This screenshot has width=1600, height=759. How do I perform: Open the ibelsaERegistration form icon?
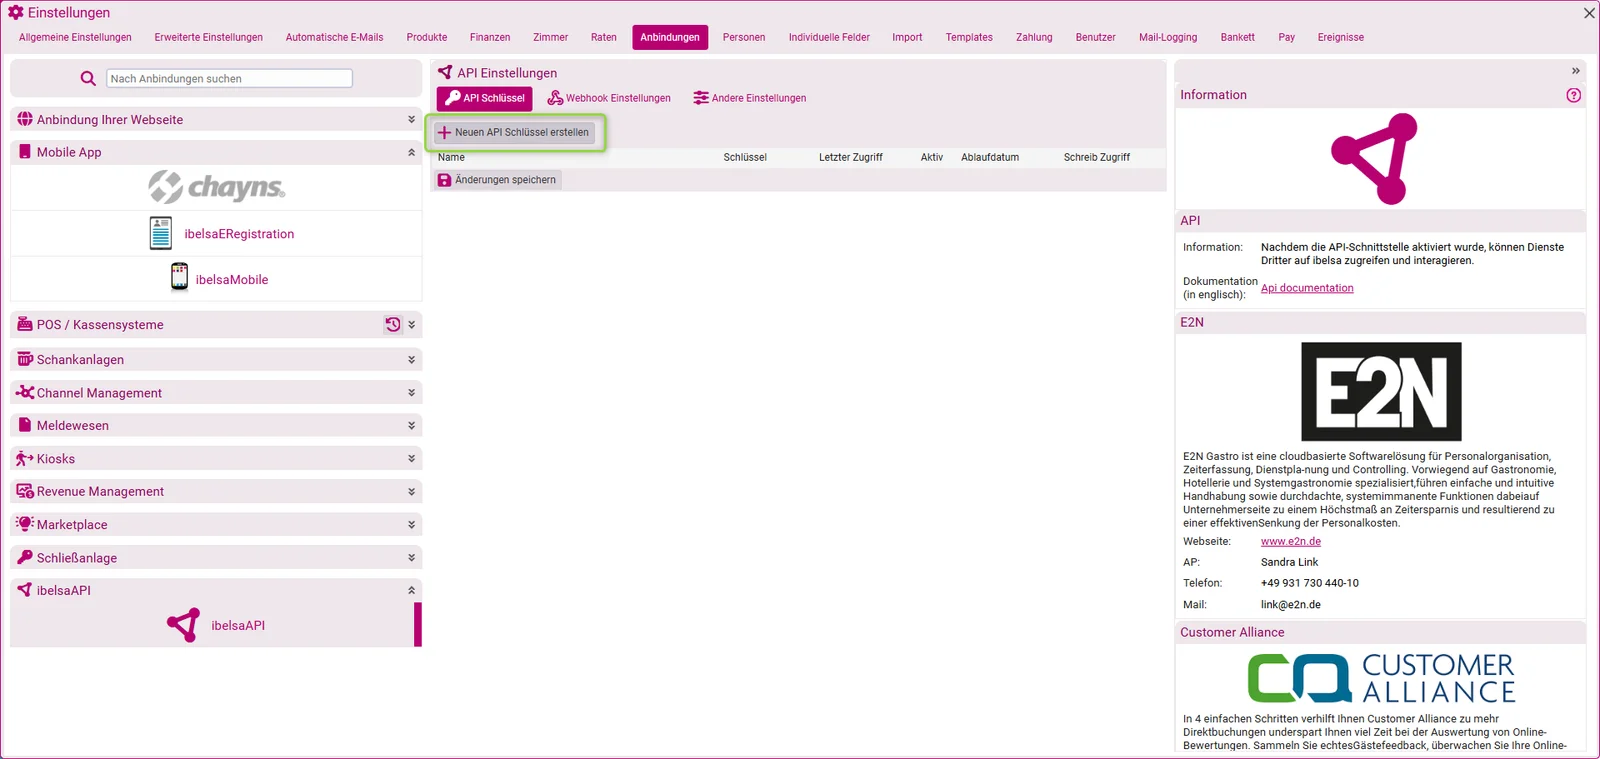(161, 233)
